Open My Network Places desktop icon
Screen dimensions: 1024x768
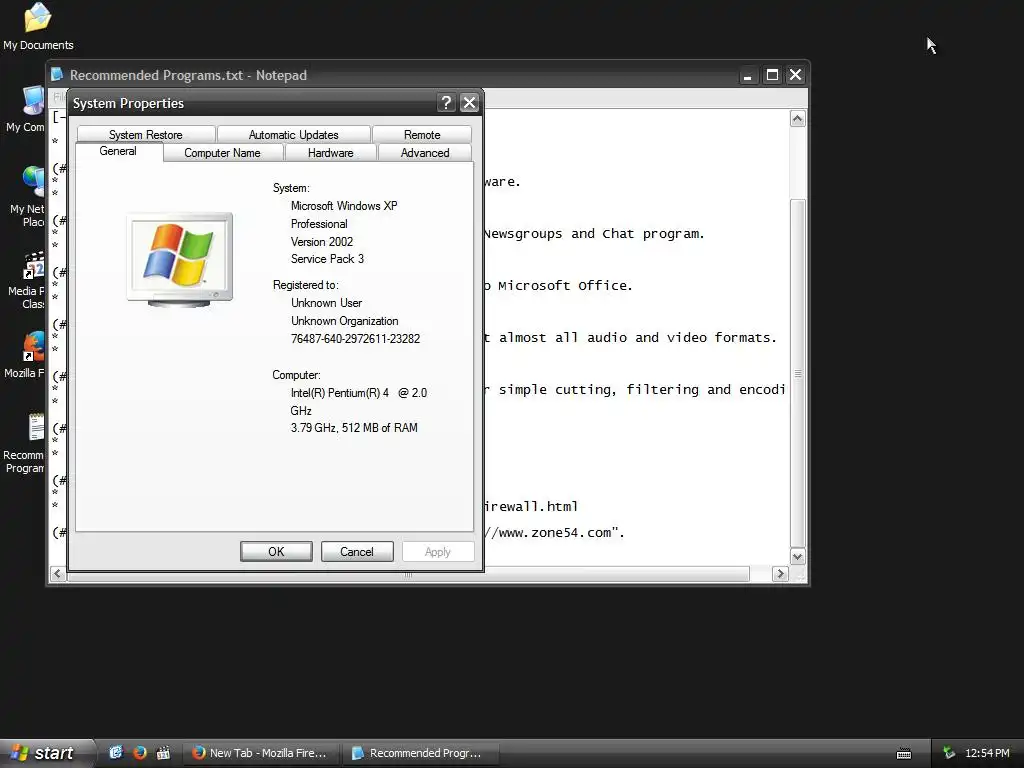coord(26,196)
